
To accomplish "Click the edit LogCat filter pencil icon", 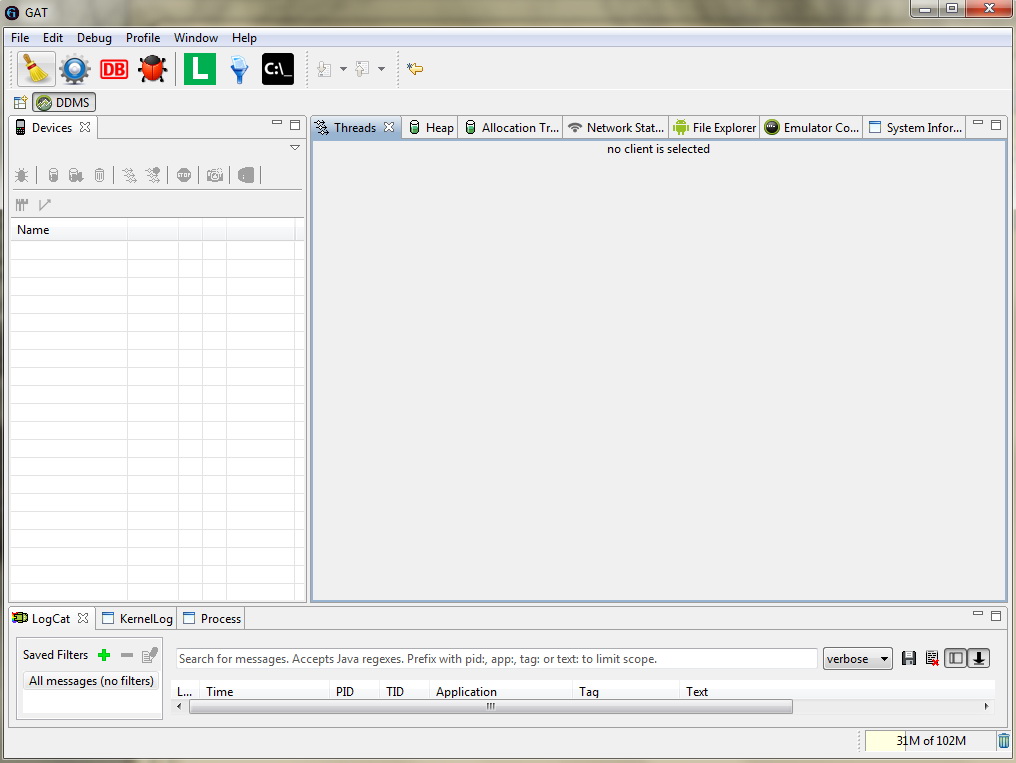I will 150,655.
